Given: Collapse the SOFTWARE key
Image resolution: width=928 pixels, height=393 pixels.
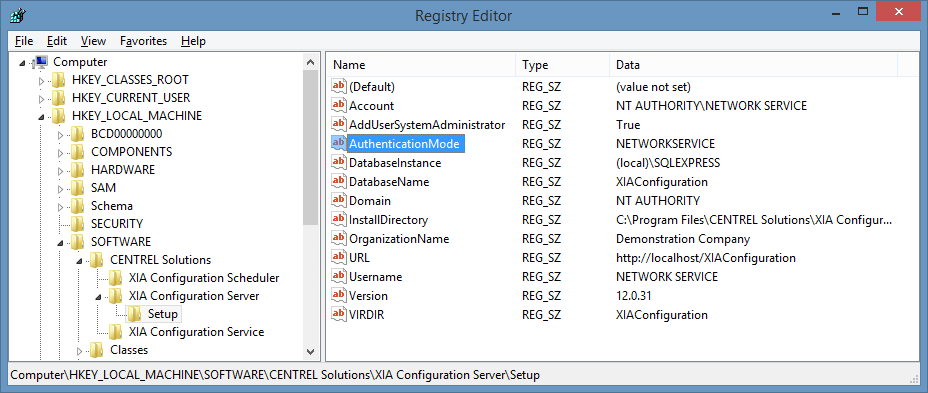Looking at the screenshot, I should 61,242.
